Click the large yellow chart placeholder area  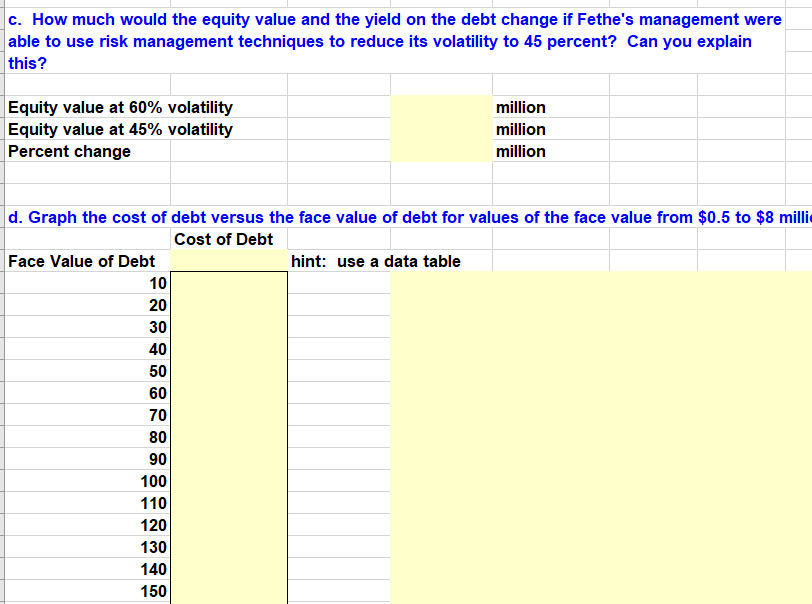click(x=601, y=437)
